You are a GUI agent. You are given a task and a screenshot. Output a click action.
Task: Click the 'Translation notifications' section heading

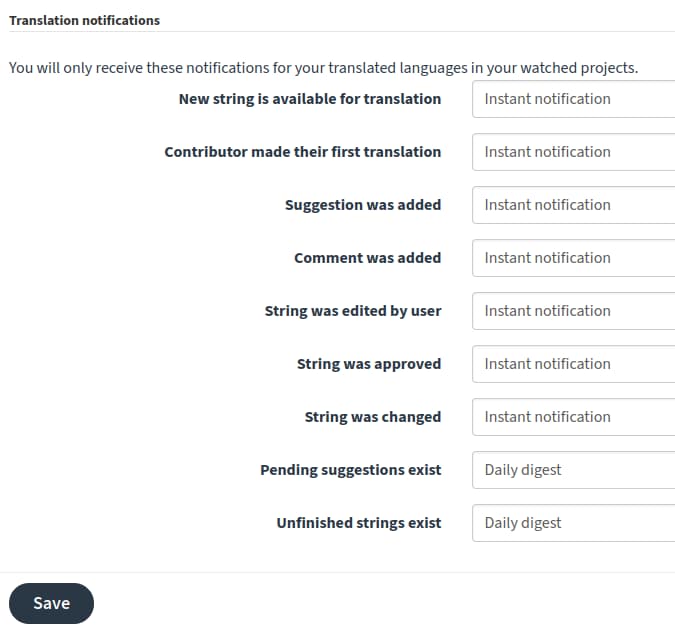[x=84, y=20]
